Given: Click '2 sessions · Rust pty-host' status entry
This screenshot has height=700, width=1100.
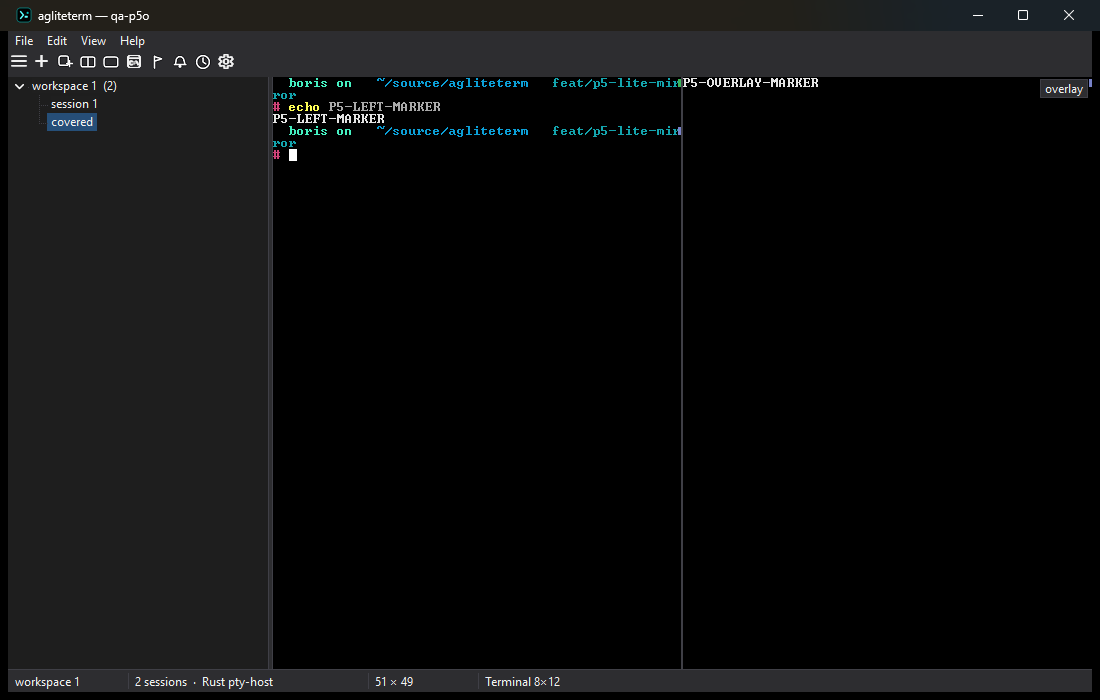Looking at the screenshot, I should click(x=203, y=682).
